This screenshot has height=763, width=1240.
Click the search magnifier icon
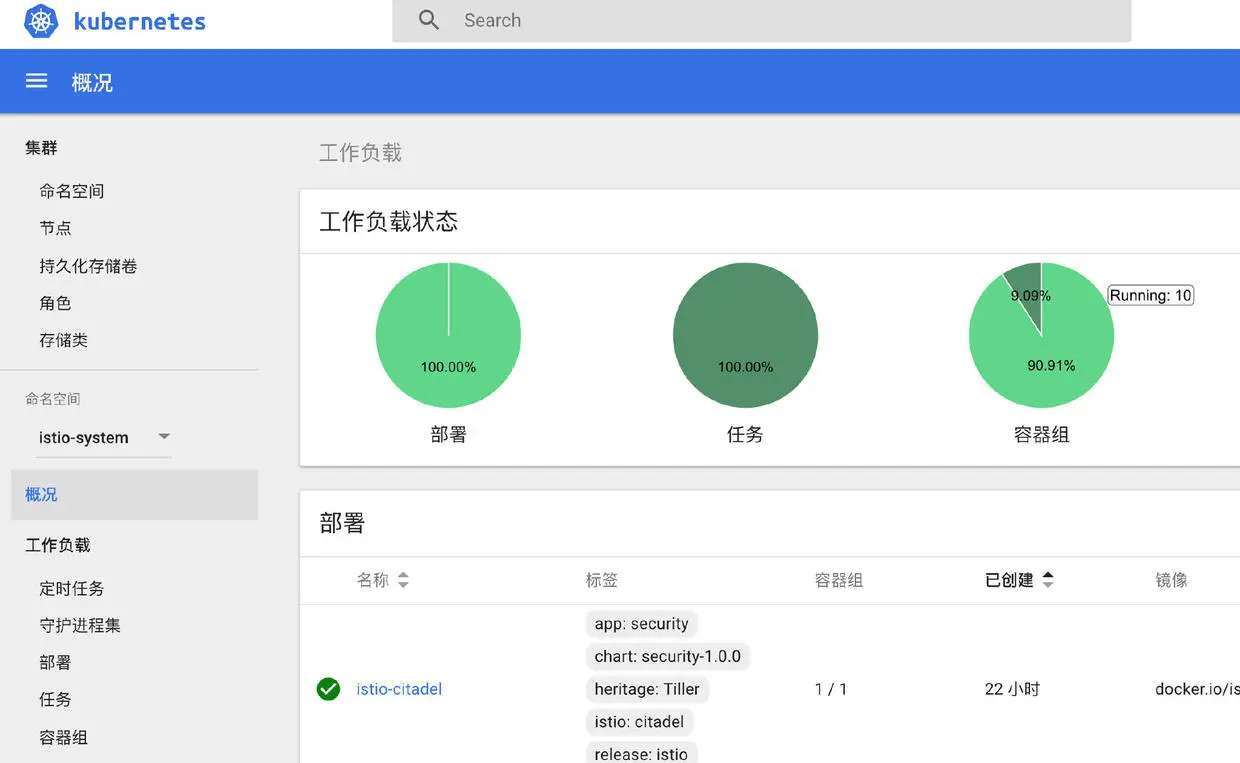pyautogui.click(x=429, y=20)
